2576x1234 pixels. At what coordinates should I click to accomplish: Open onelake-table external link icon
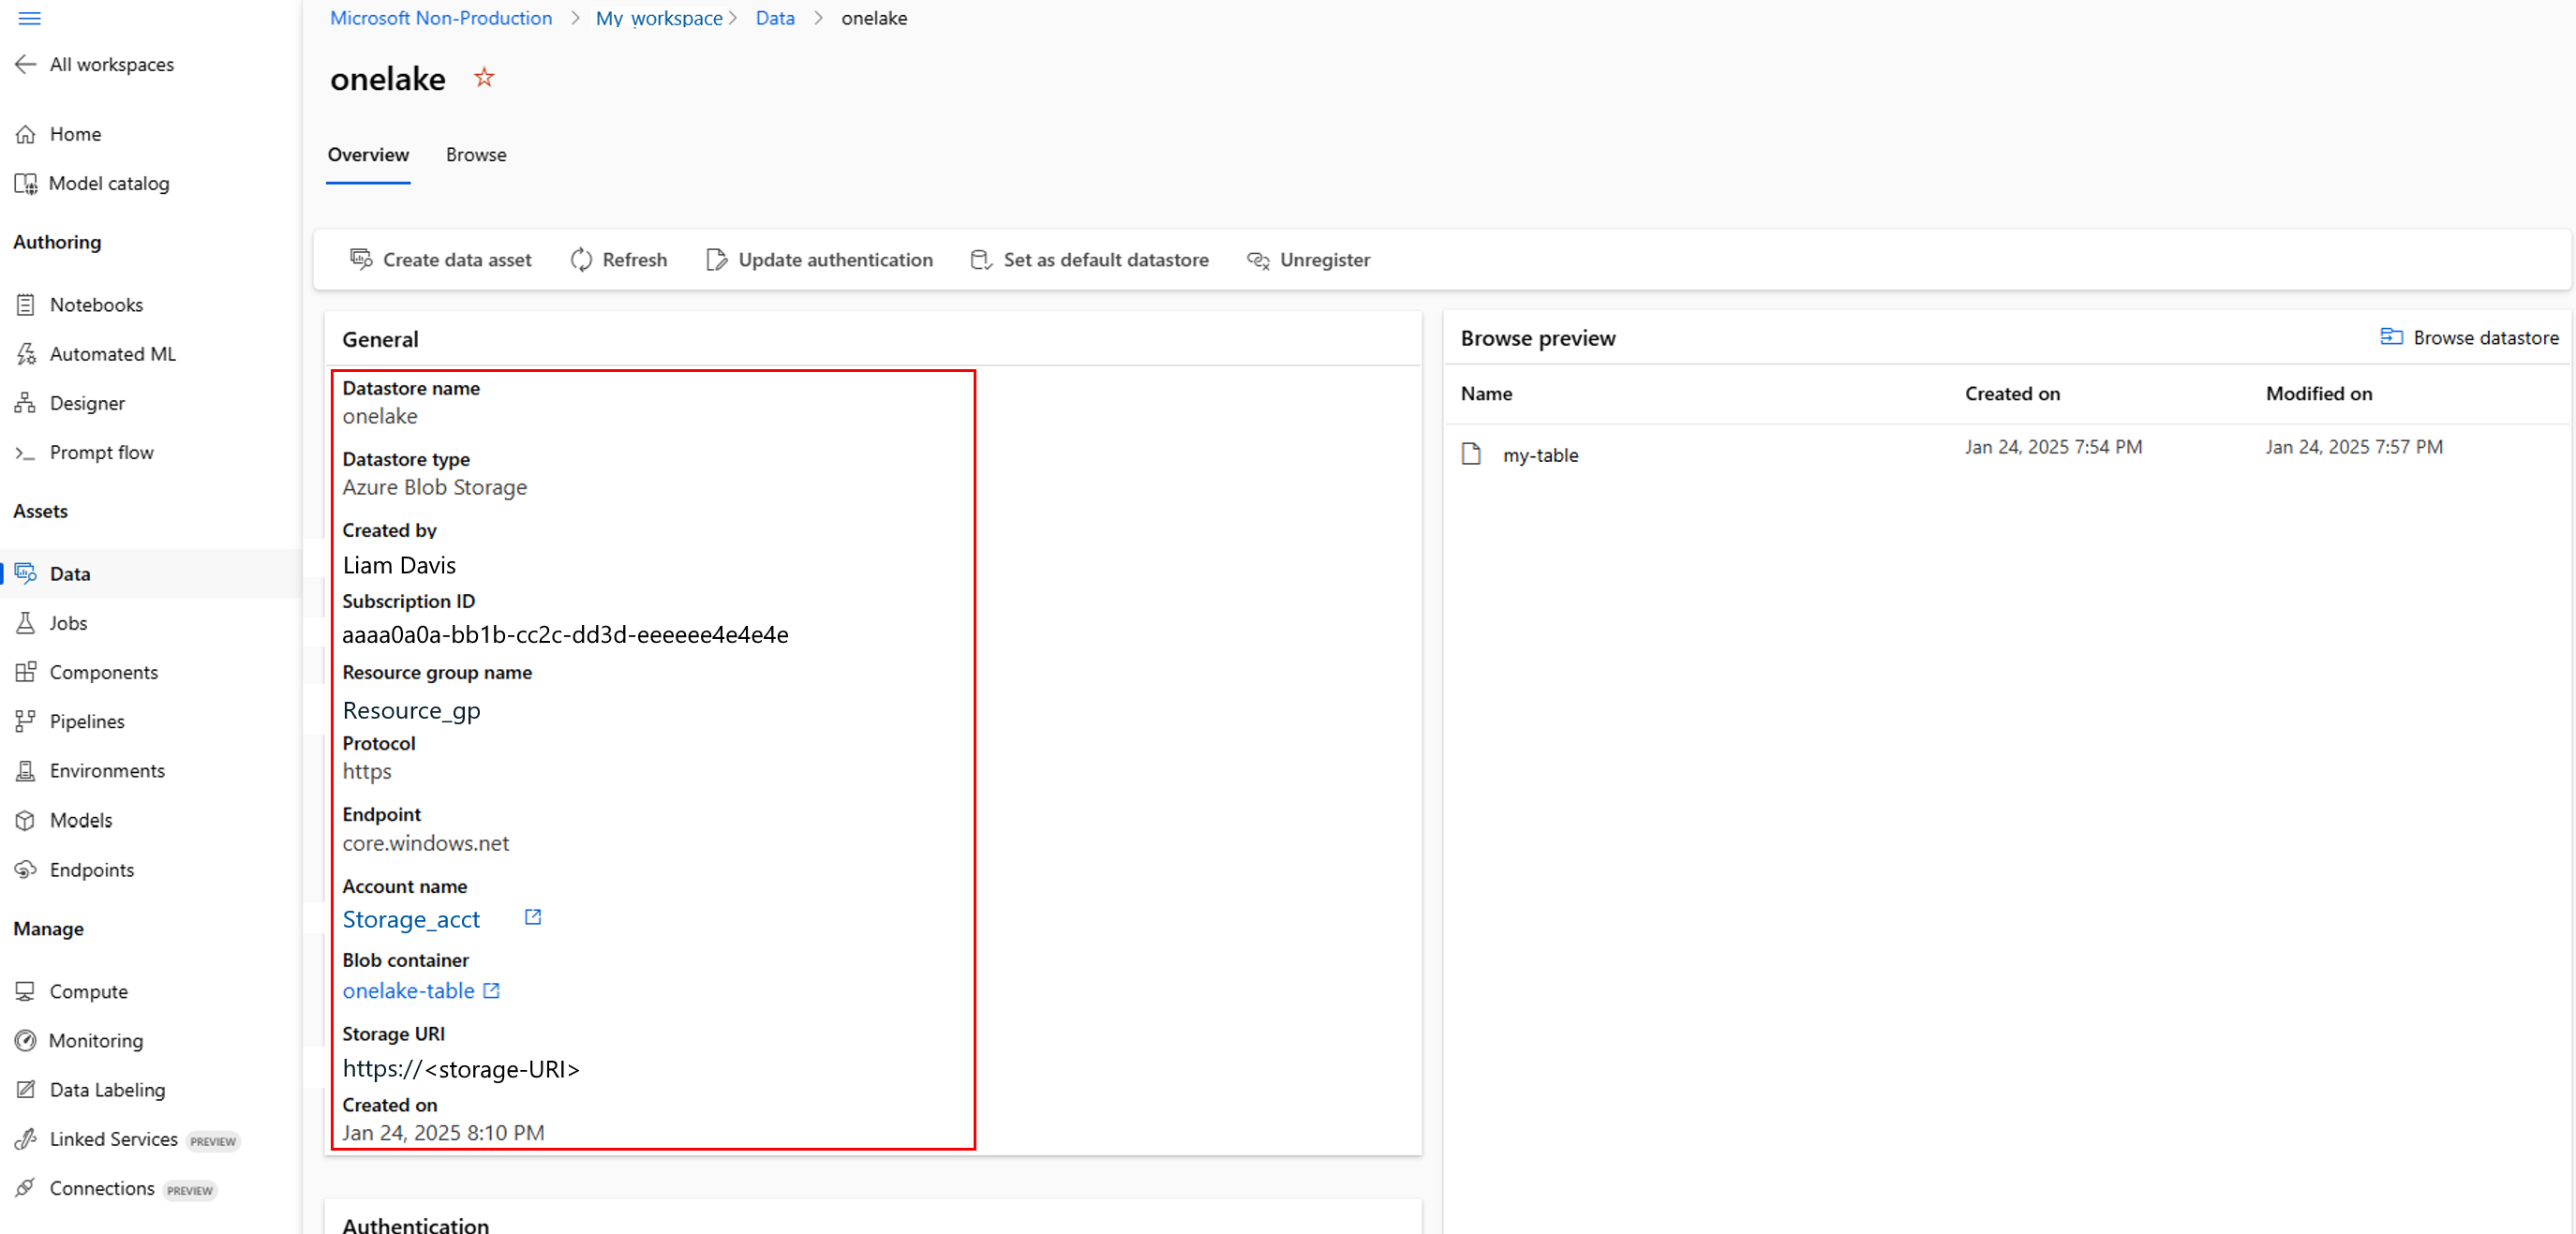(x=491, y=990)
